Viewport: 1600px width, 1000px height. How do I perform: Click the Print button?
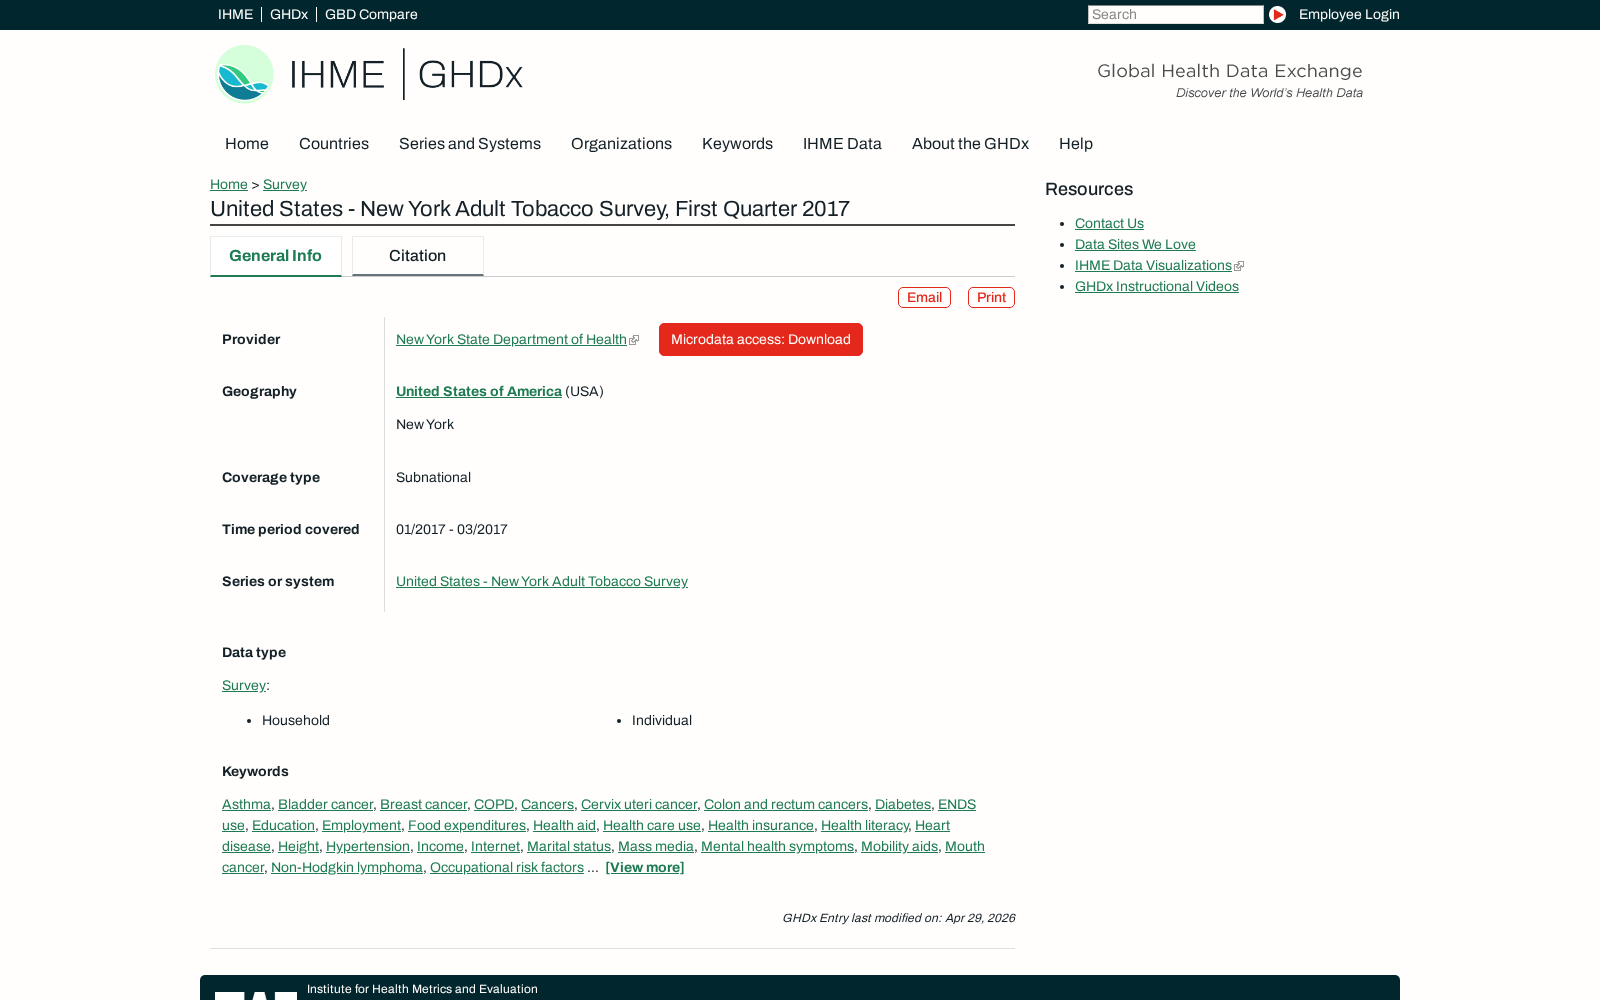(991, 297)
